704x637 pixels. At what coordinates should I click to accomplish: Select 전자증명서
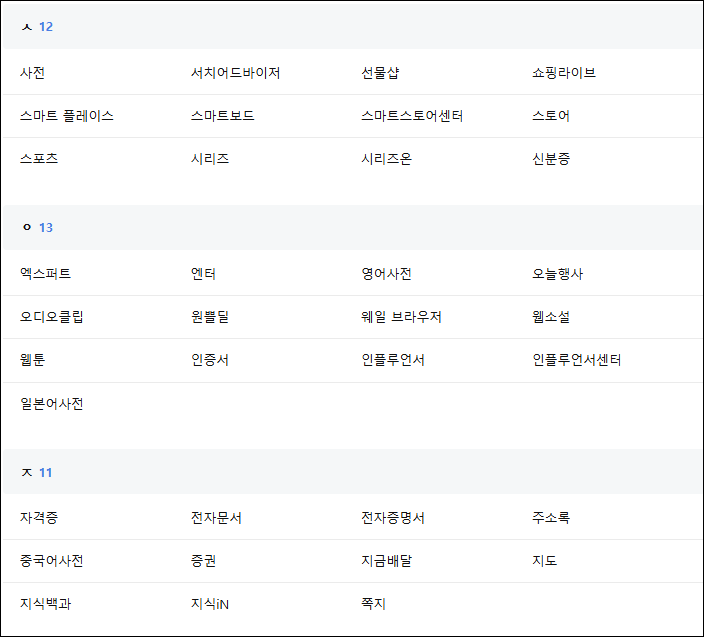(x=393, y=518)
